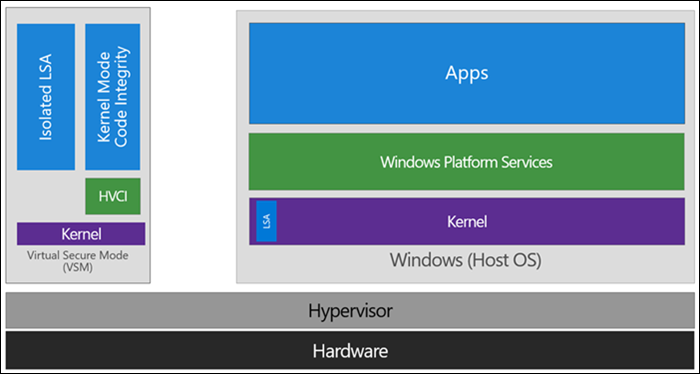Viewport: 700px width, 374px height.
Task: Click the Kernel label in Windows Host OS
Action: (x=467, y=221)
